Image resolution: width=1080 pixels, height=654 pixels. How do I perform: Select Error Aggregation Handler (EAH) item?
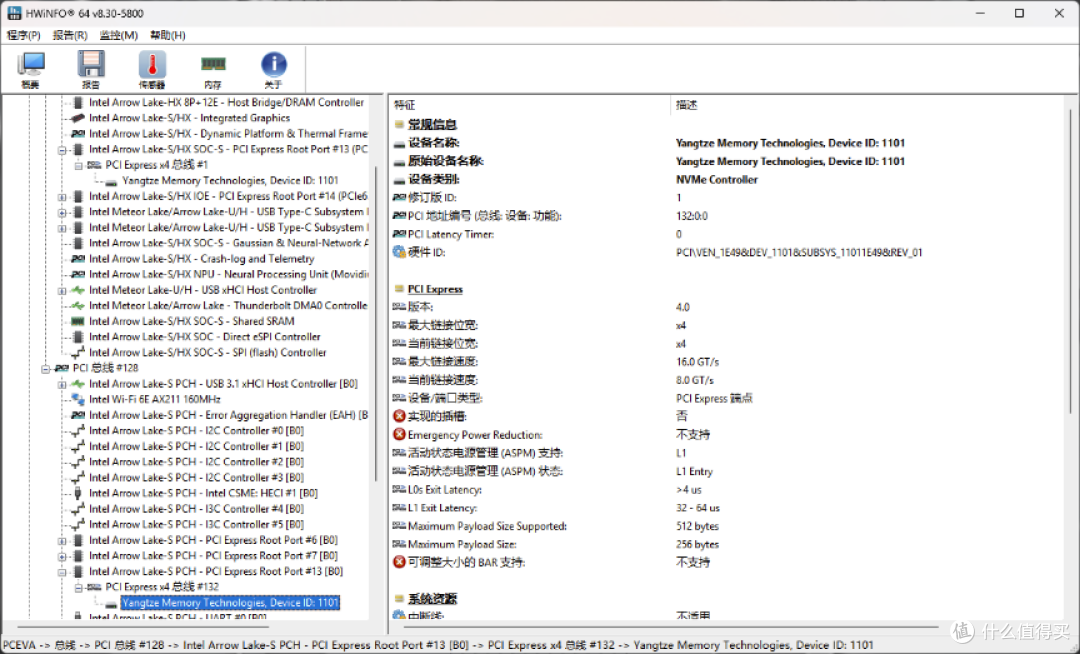tap(228, 415)
